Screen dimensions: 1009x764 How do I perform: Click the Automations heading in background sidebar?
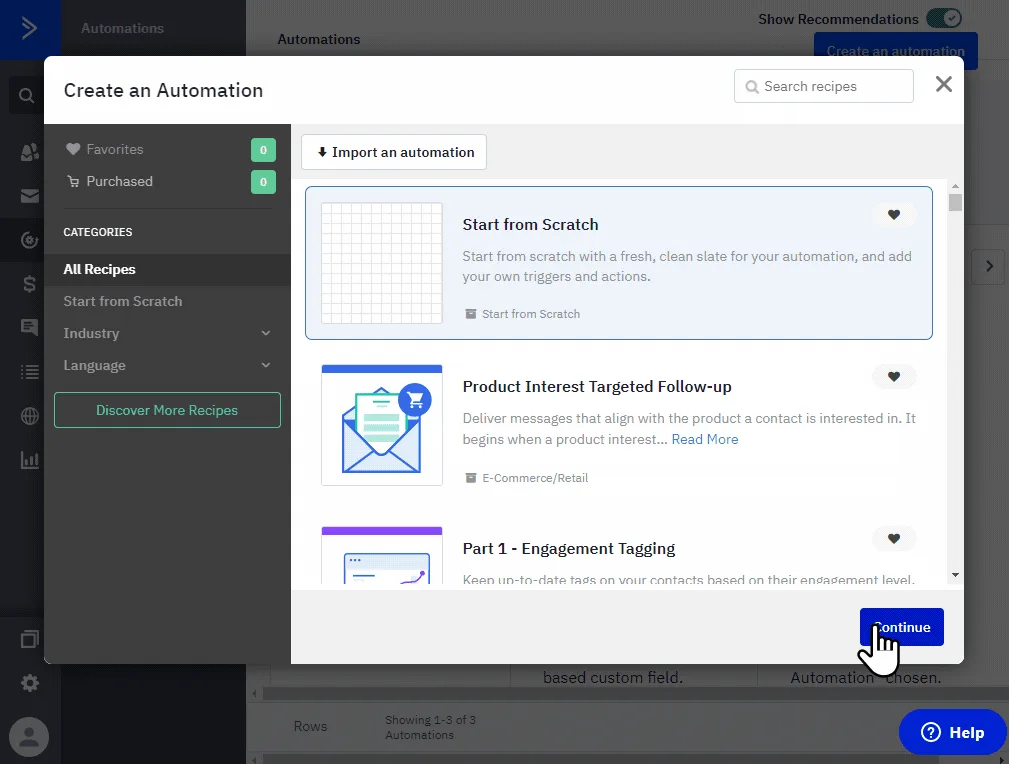[122, 28]
